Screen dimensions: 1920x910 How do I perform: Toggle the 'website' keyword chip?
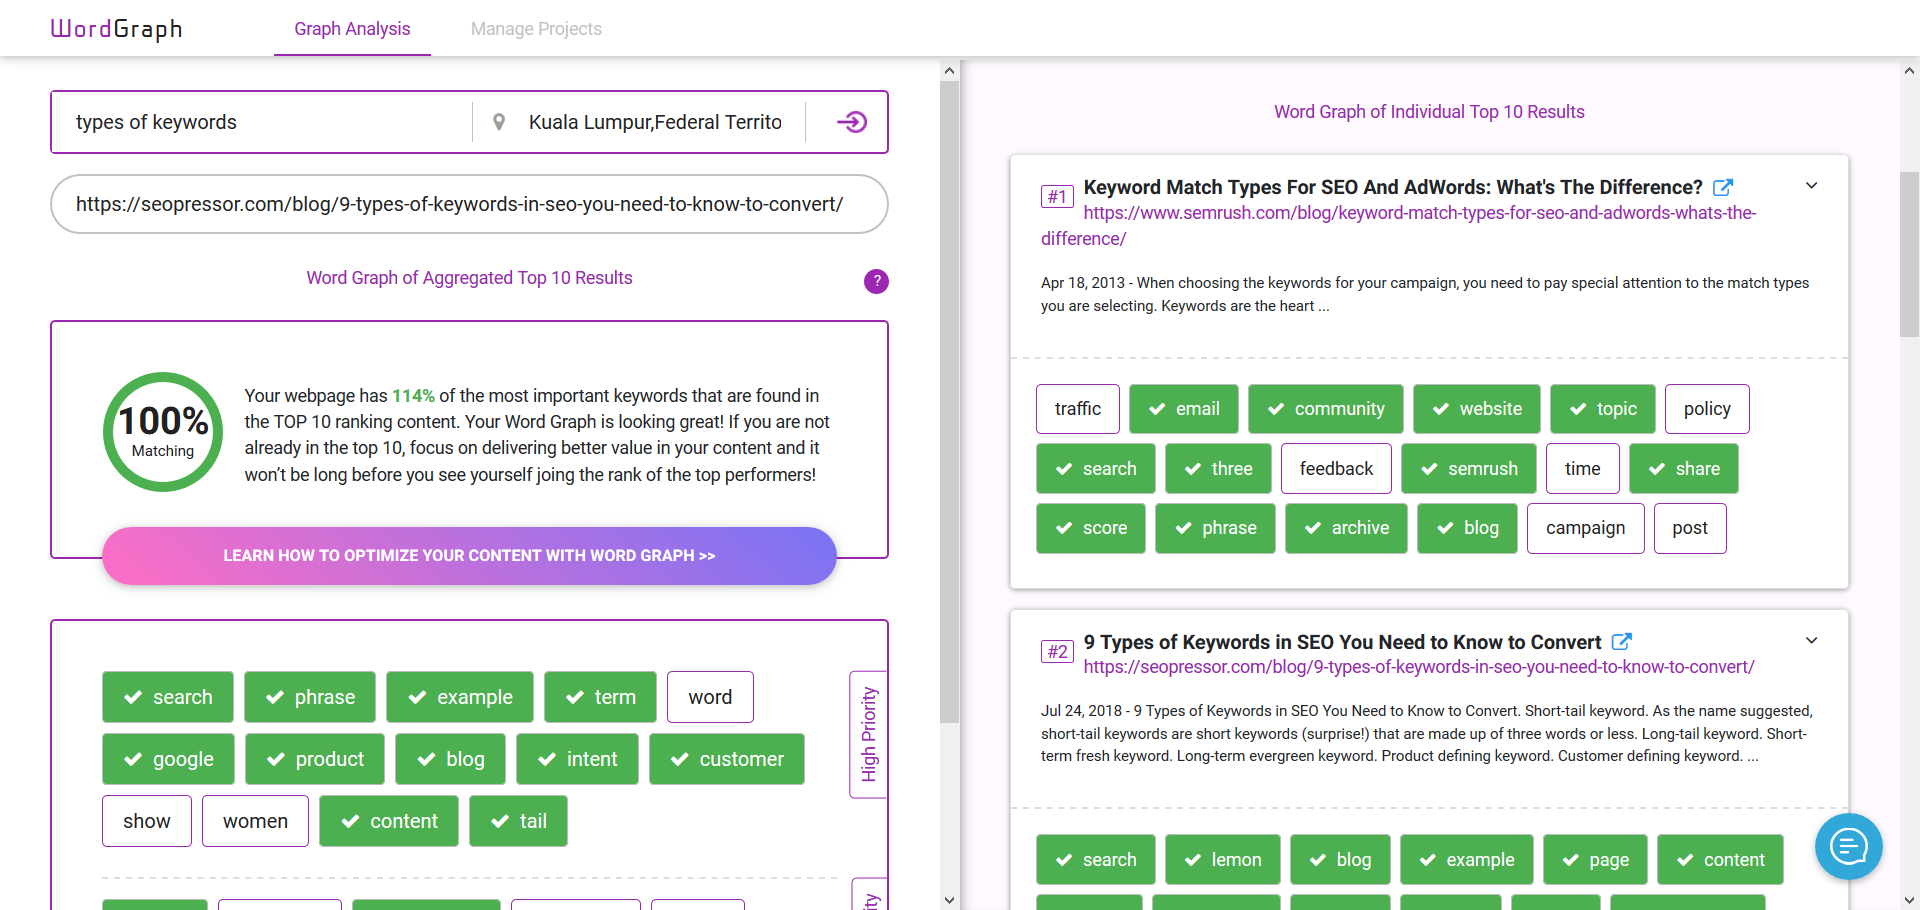coord(1477,409)
